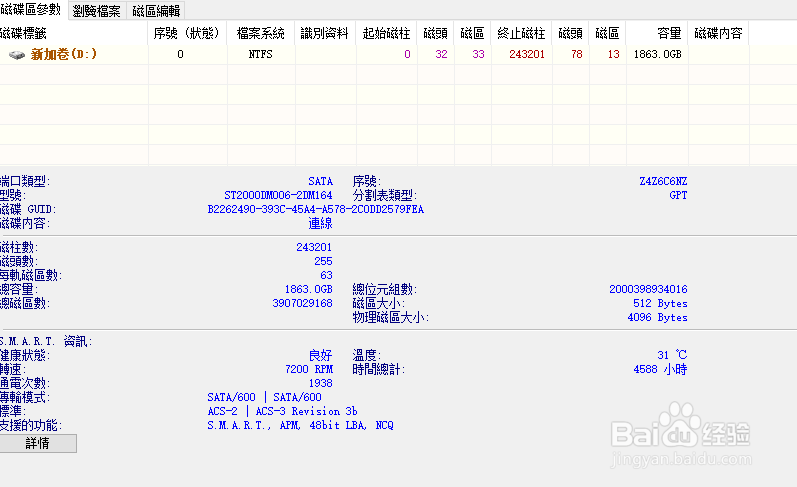Click the health status value 良好
The height and width of the screenshot is (487, 797).
click(x=320, y=355)
